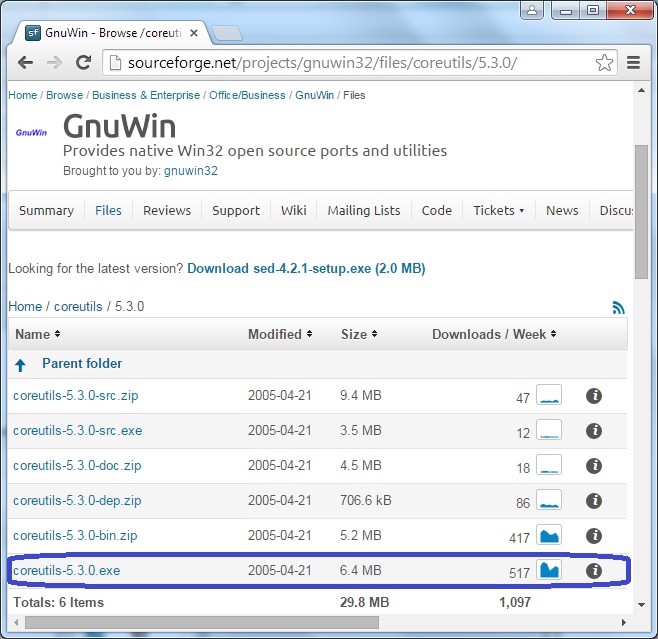The height and width of the screenshot is (639, 658).
Task: Open the Wiki tab
Action: tap(294, 210)
